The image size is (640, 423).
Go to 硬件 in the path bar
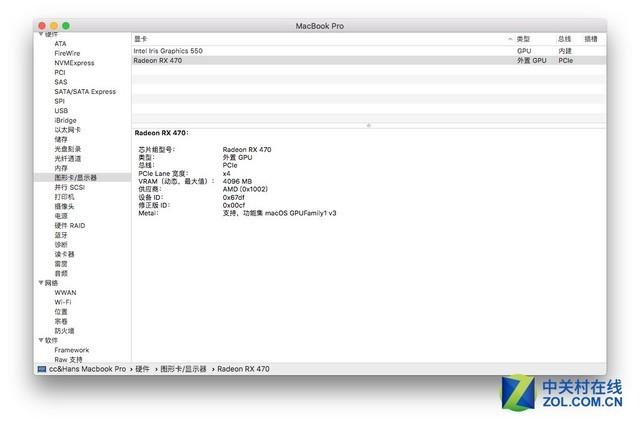(x=142, y=369)
